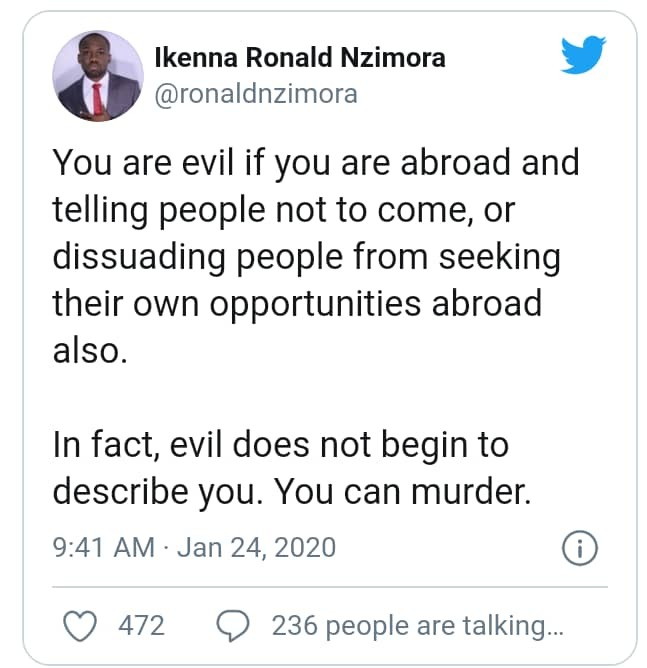Click the reply speech bubble icon
This screenshot has height=668, width=647.
(233, 625)
